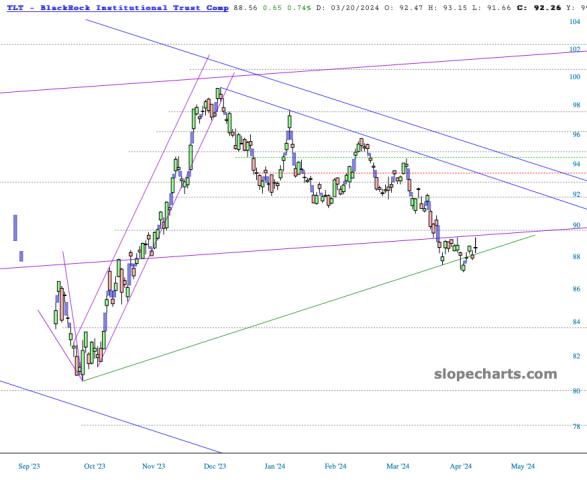Select the tall green candle in early January 2024

289,121
